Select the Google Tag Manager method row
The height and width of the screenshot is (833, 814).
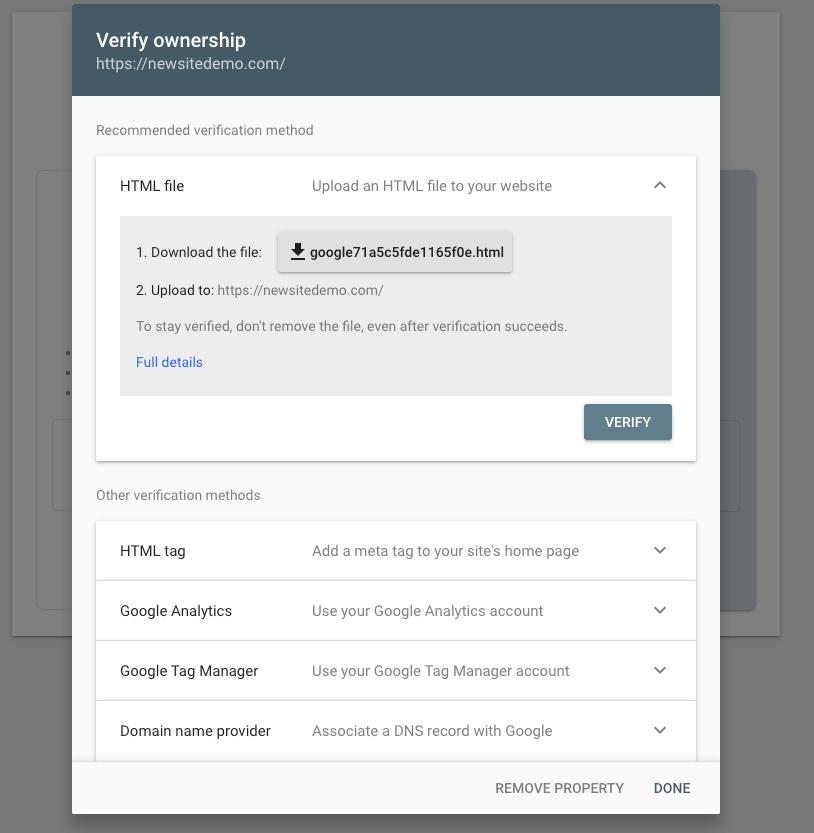[x=300, y=670]
